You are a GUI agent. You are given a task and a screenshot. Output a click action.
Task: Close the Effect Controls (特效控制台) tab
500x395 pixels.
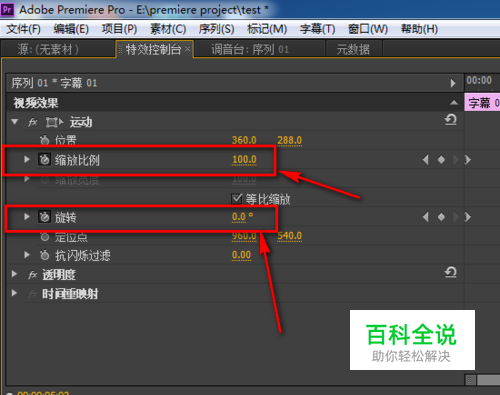click(188, 49)
